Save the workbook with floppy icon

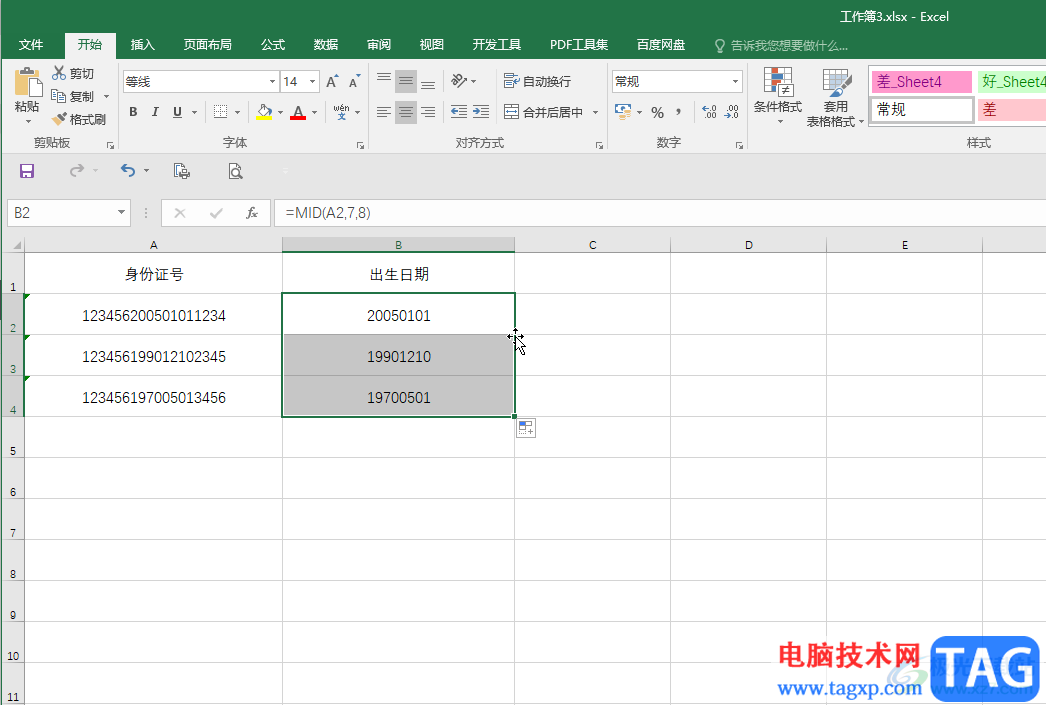coord(27,171)
